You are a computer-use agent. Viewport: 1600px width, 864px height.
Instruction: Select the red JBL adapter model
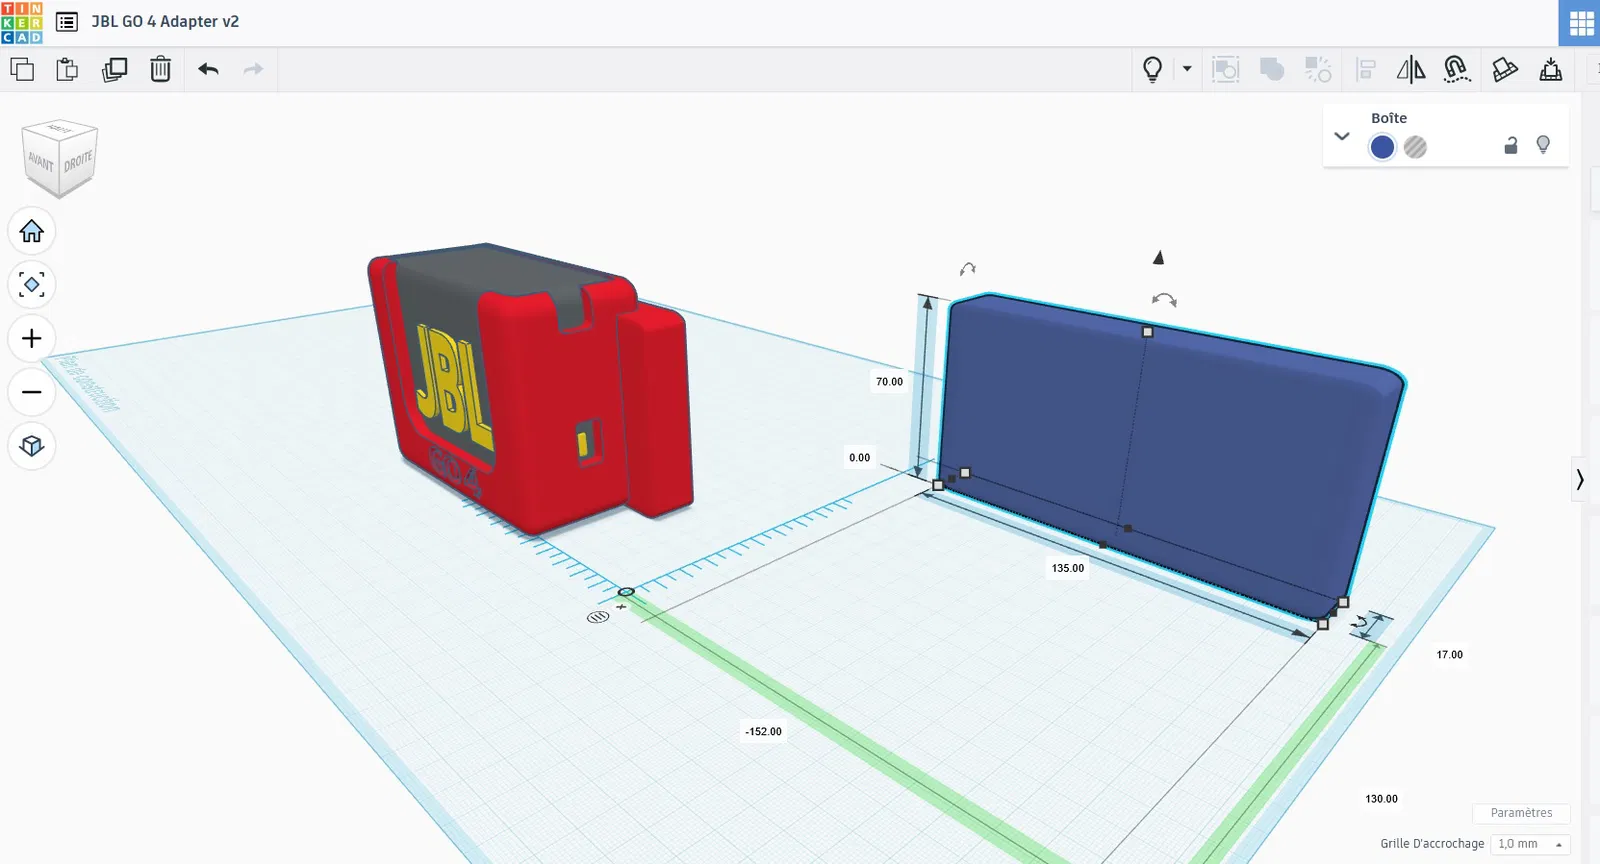point(530,390)
